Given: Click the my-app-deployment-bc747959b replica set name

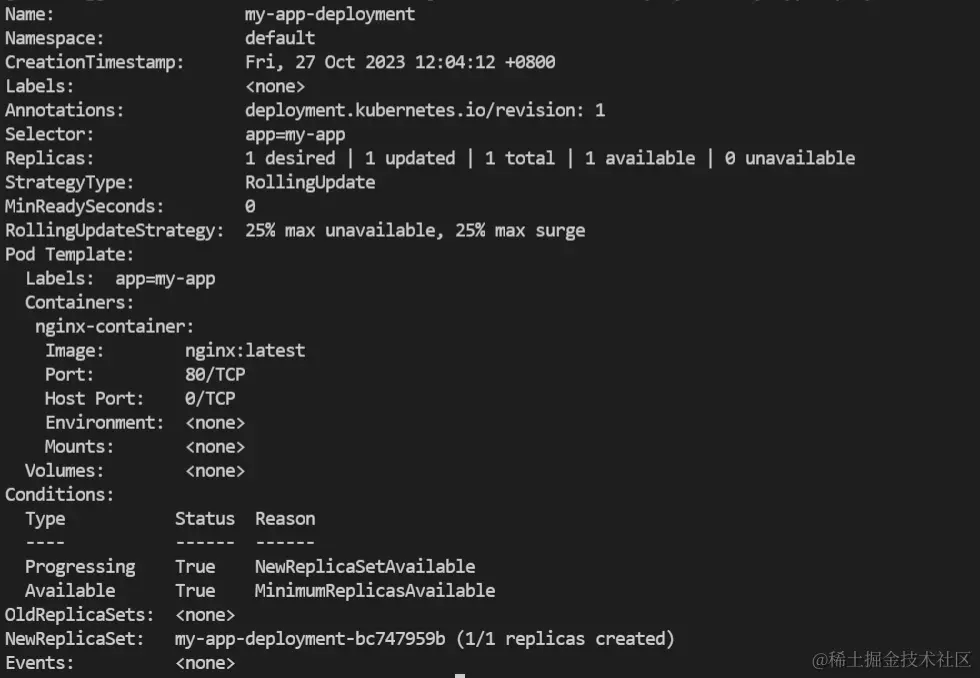Looking at the screenshot, I should [310, 639].
